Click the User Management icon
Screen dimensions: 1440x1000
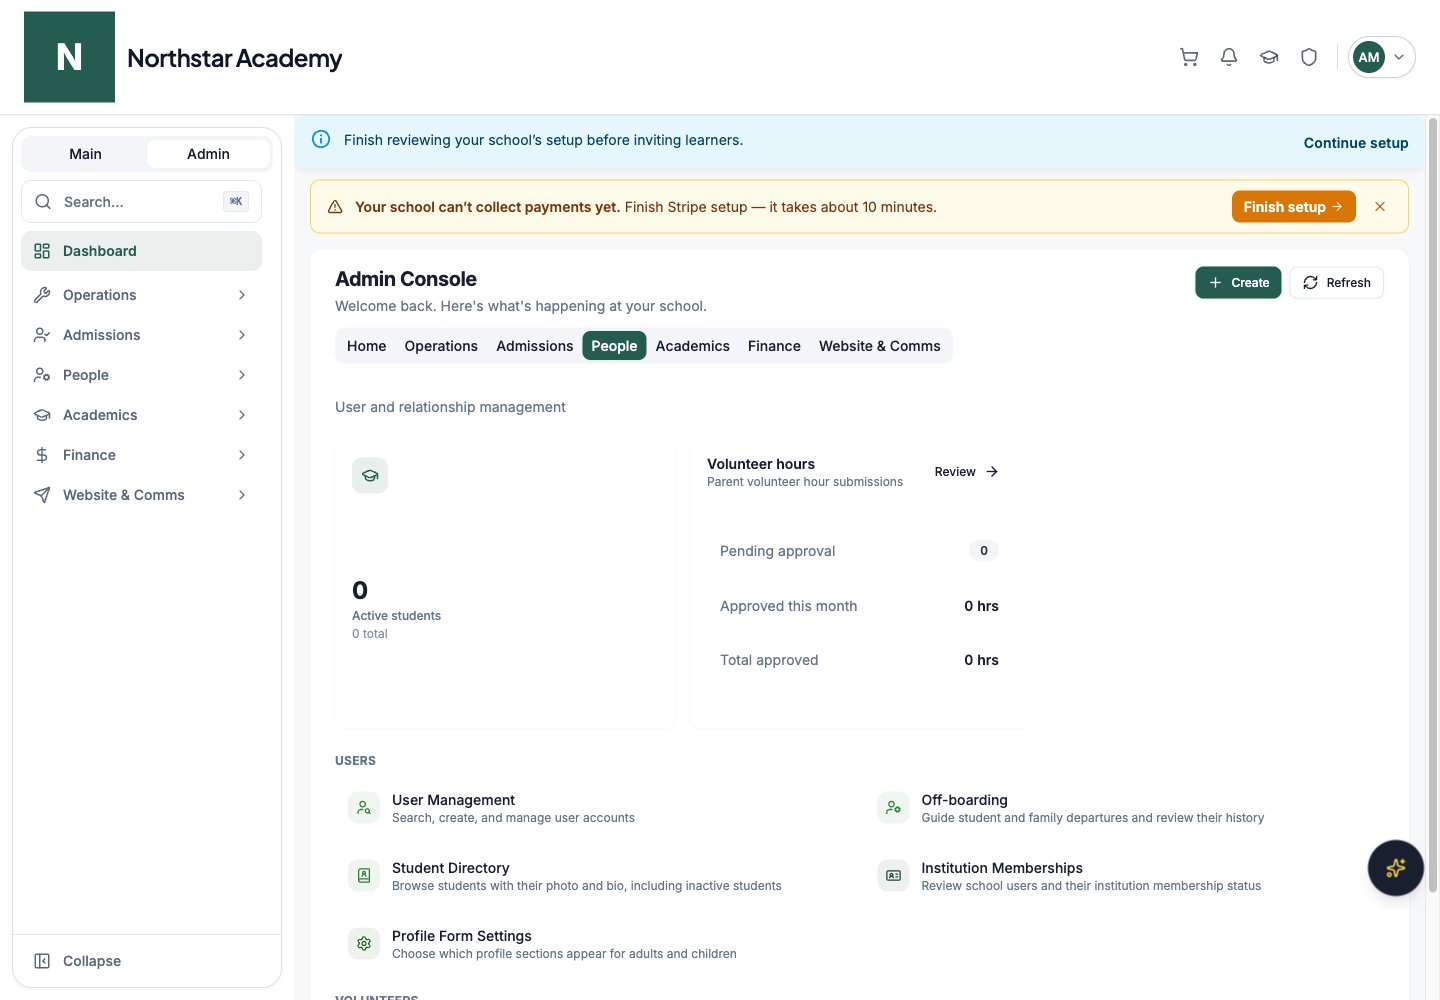click(x=364, y=808)
